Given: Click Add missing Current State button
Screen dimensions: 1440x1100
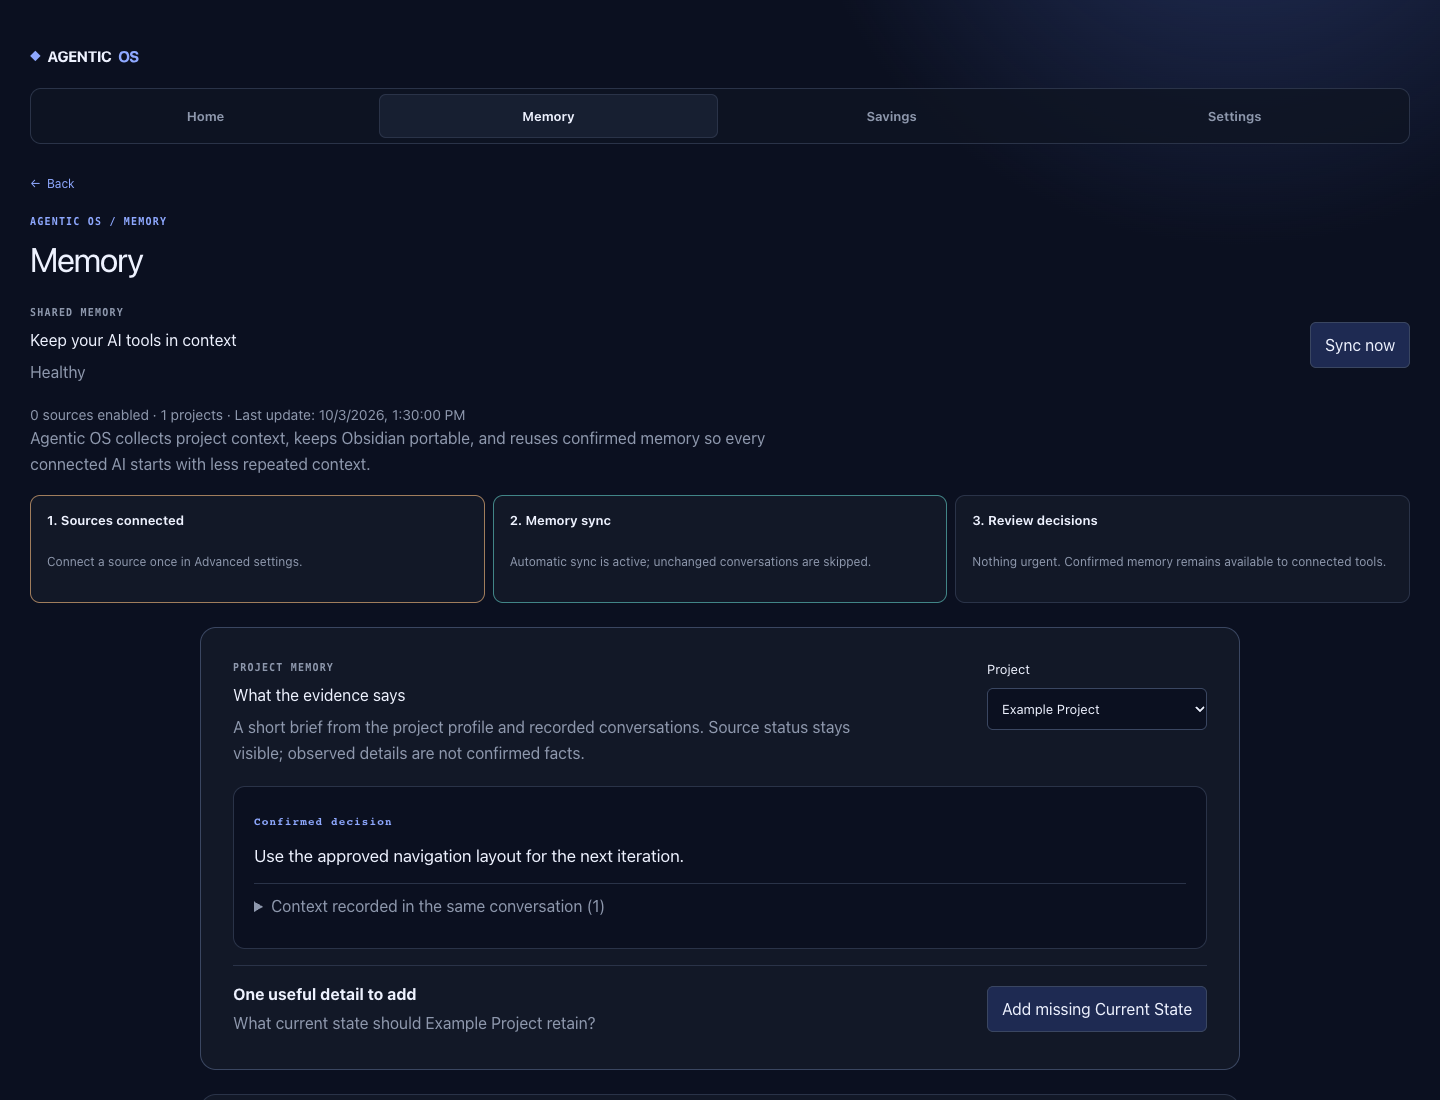Looking at the screenshot, I should [x=1096, y=1009].
